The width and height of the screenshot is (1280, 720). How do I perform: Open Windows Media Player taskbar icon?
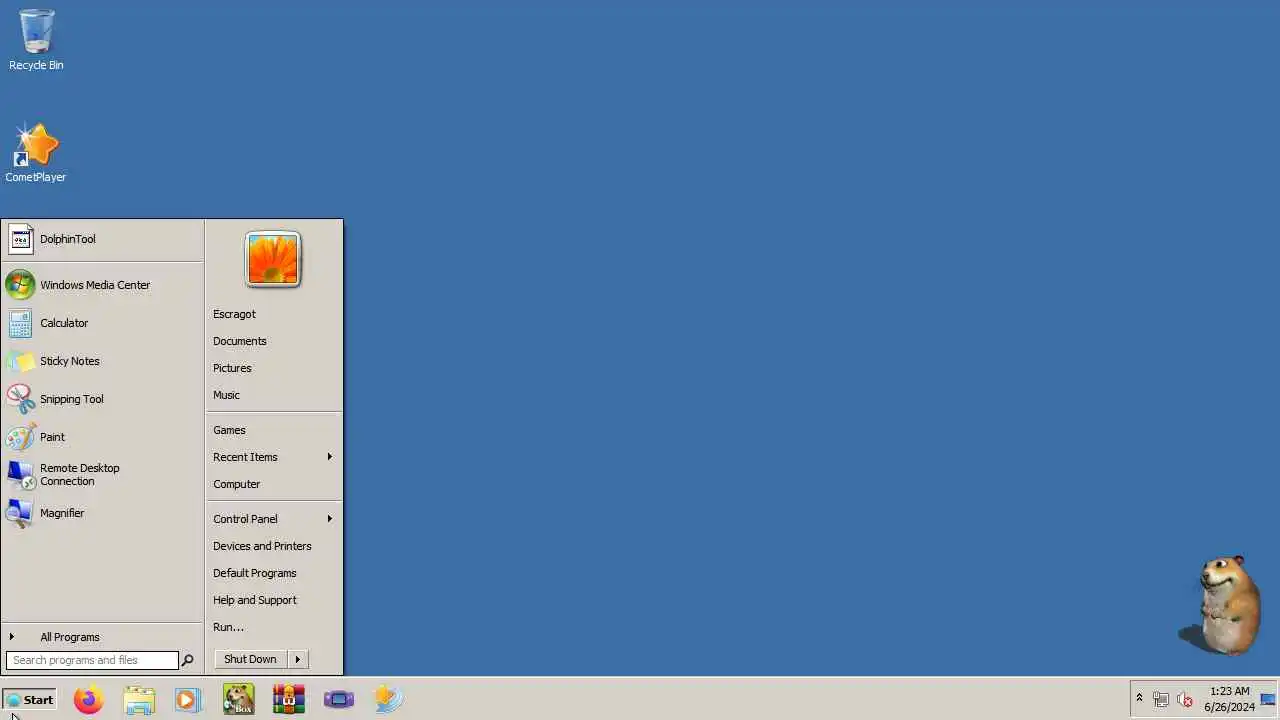[x=188, y=699]
